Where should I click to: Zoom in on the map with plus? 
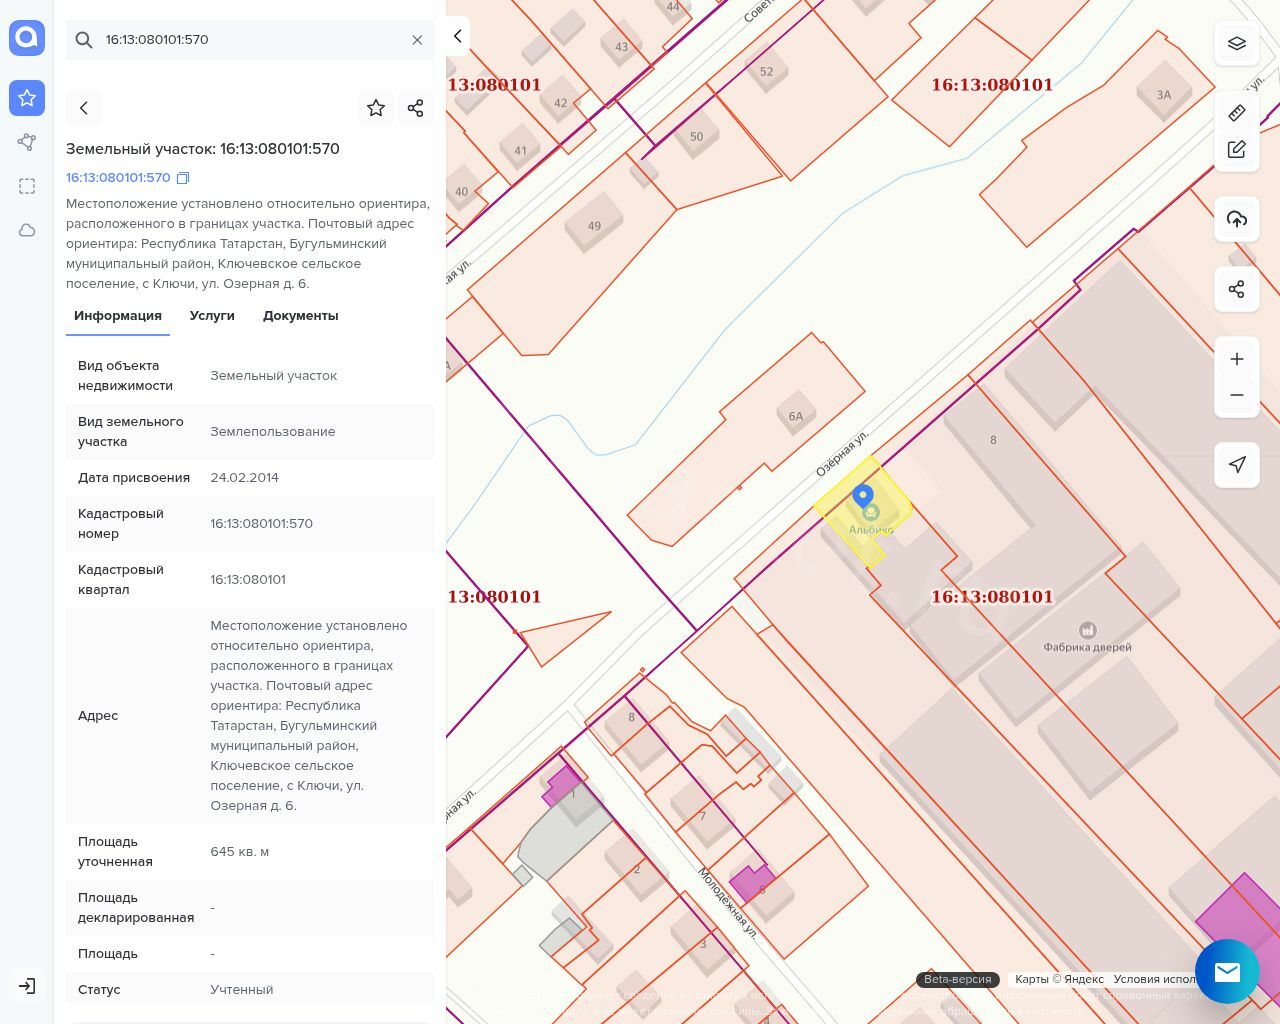click(1237, 359)
